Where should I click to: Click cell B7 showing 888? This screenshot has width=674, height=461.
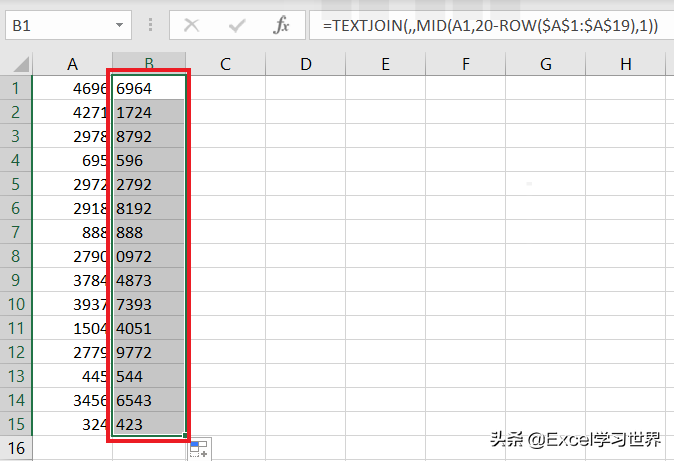149,232
